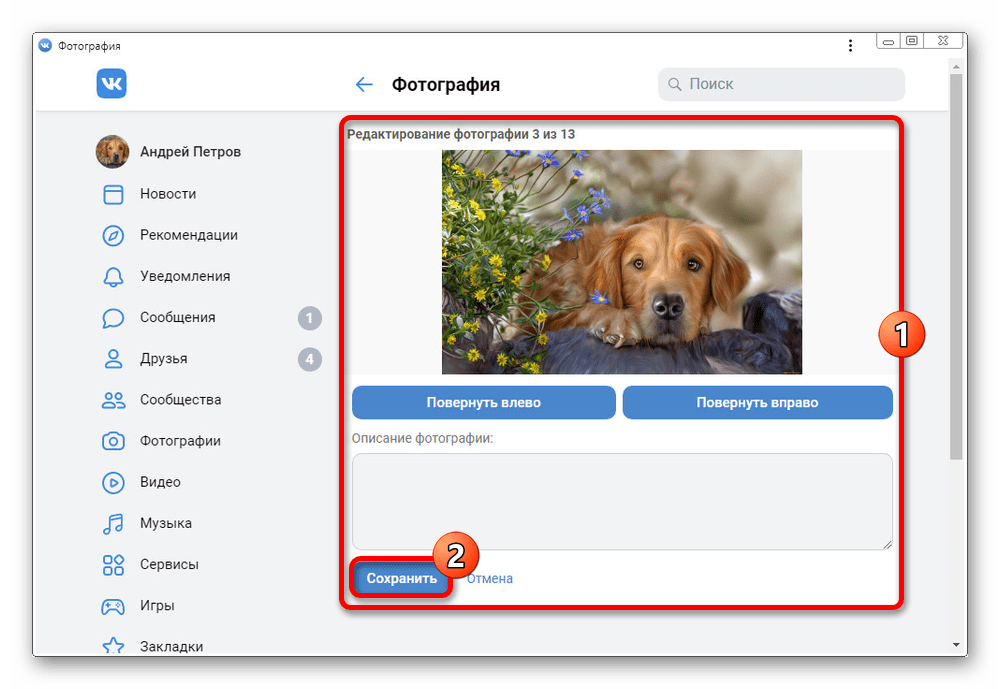1000x689 pixels.
Task: Open Закладки at sidebar bottom
Action: 172,646
